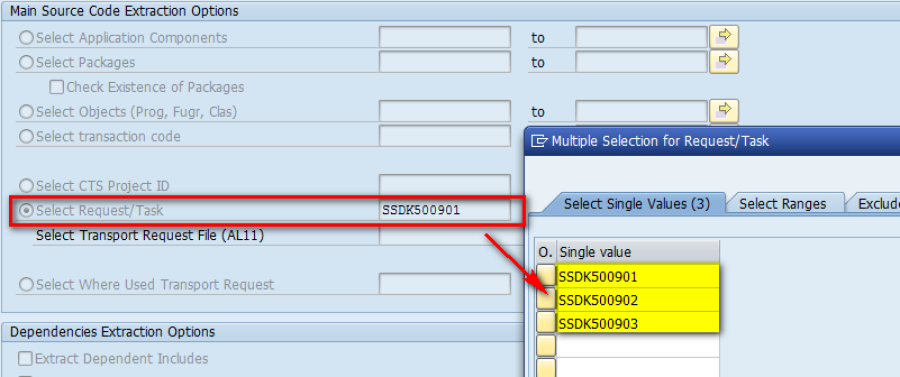Tick Extract Dependent Includes checkbox

pyautogui.click(x=25, y=359)
